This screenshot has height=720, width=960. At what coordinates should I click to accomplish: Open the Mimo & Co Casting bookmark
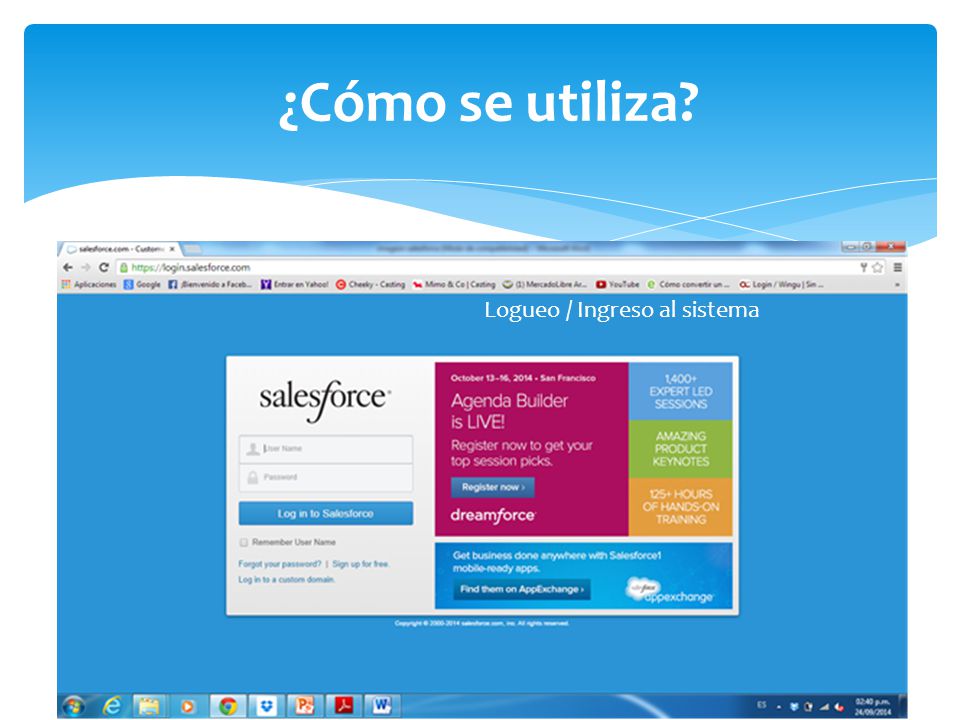454,285
